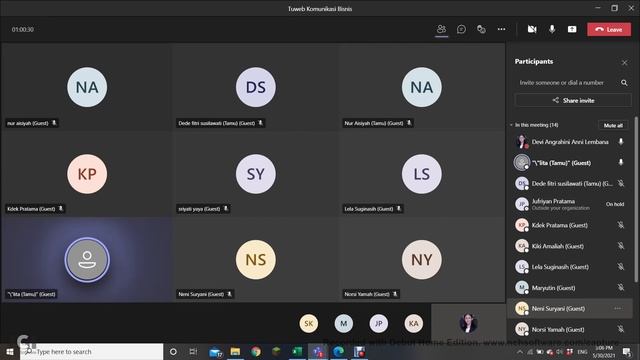Screen dimensions: 640x360
Task: Toggle muted mic for Kdek Pratama in list
Action: [621, 225]
